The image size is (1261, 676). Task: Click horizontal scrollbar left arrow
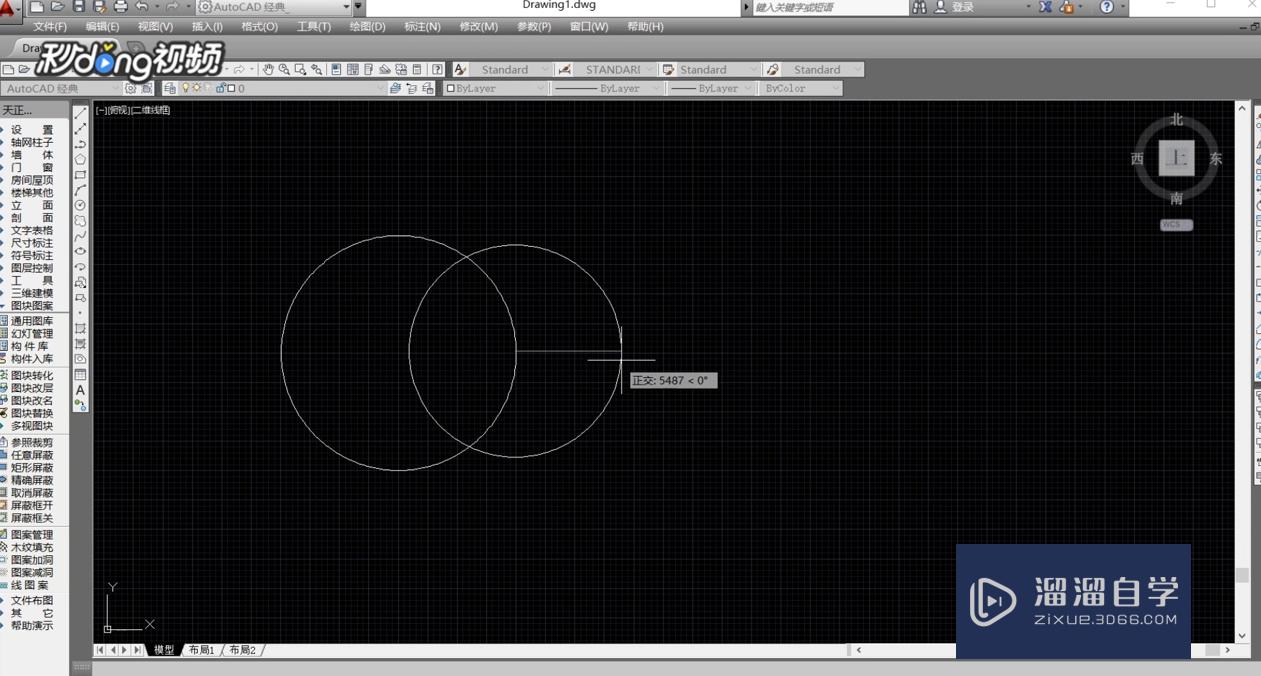pos(858,650)
